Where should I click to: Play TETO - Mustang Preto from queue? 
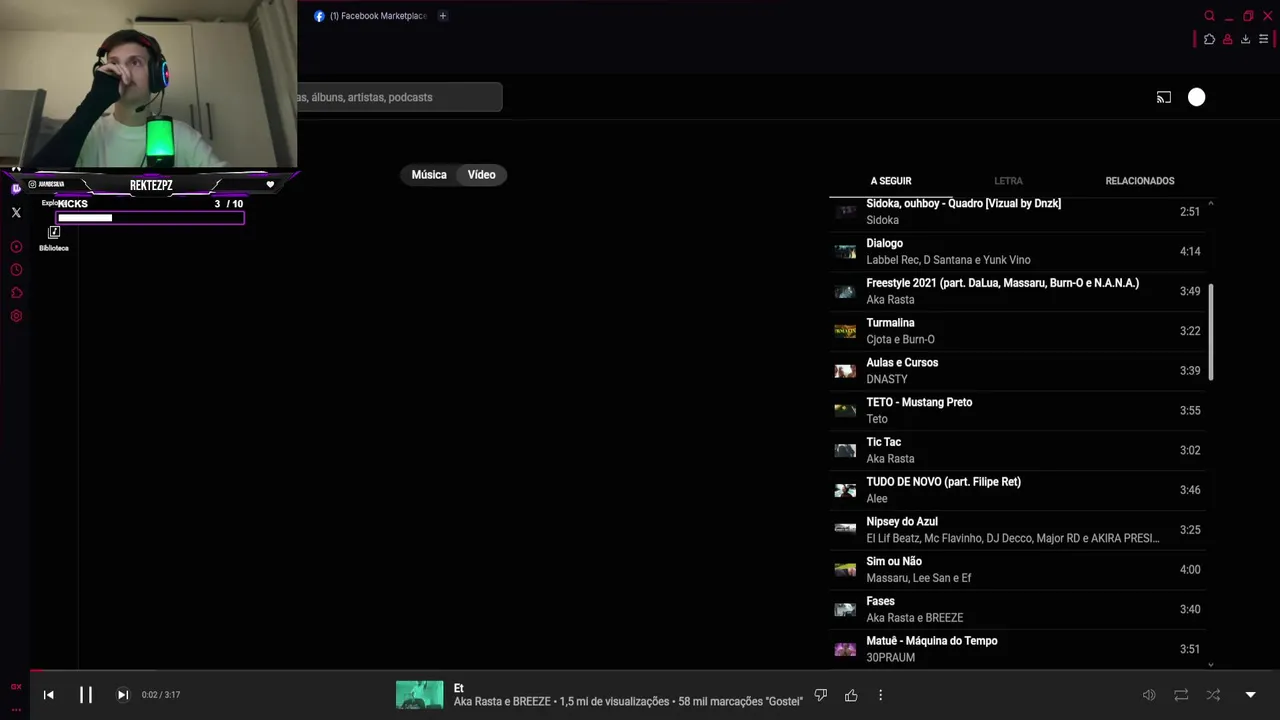click(x=1017, y=410)
